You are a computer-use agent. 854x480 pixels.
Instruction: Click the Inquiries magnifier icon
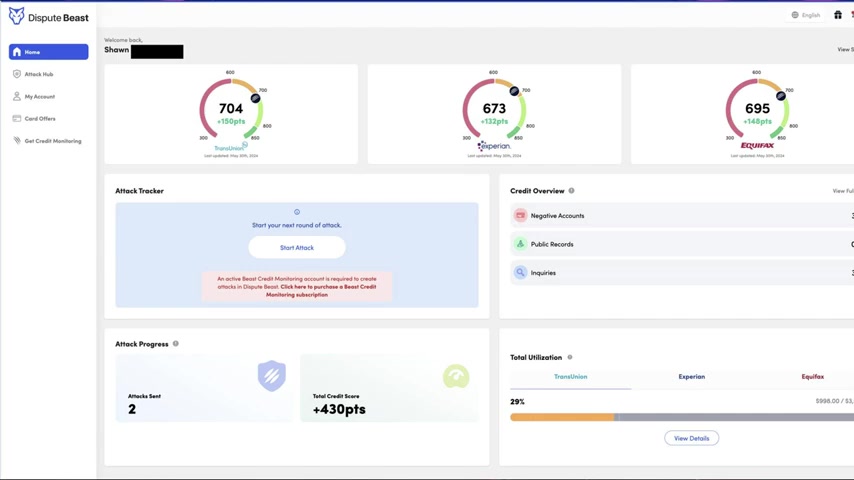click(520, 272)
